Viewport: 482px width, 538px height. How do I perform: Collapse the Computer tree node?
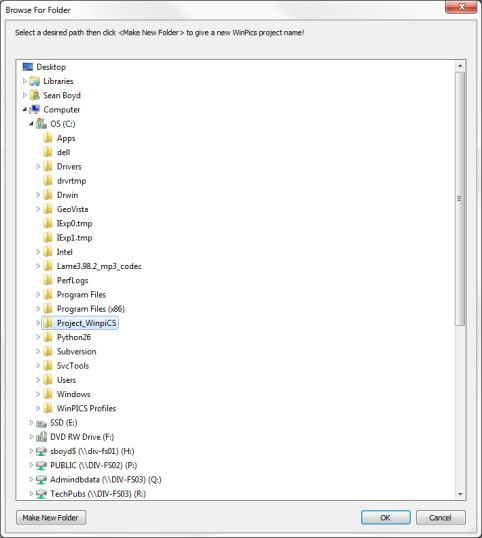[25, 109]
